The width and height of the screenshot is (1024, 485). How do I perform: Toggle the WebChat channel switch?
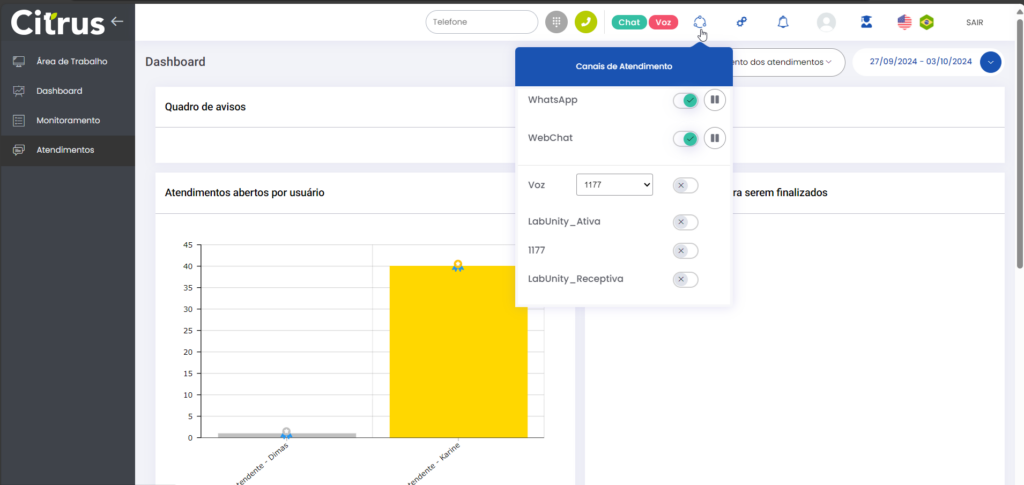[x=685, y=138]
